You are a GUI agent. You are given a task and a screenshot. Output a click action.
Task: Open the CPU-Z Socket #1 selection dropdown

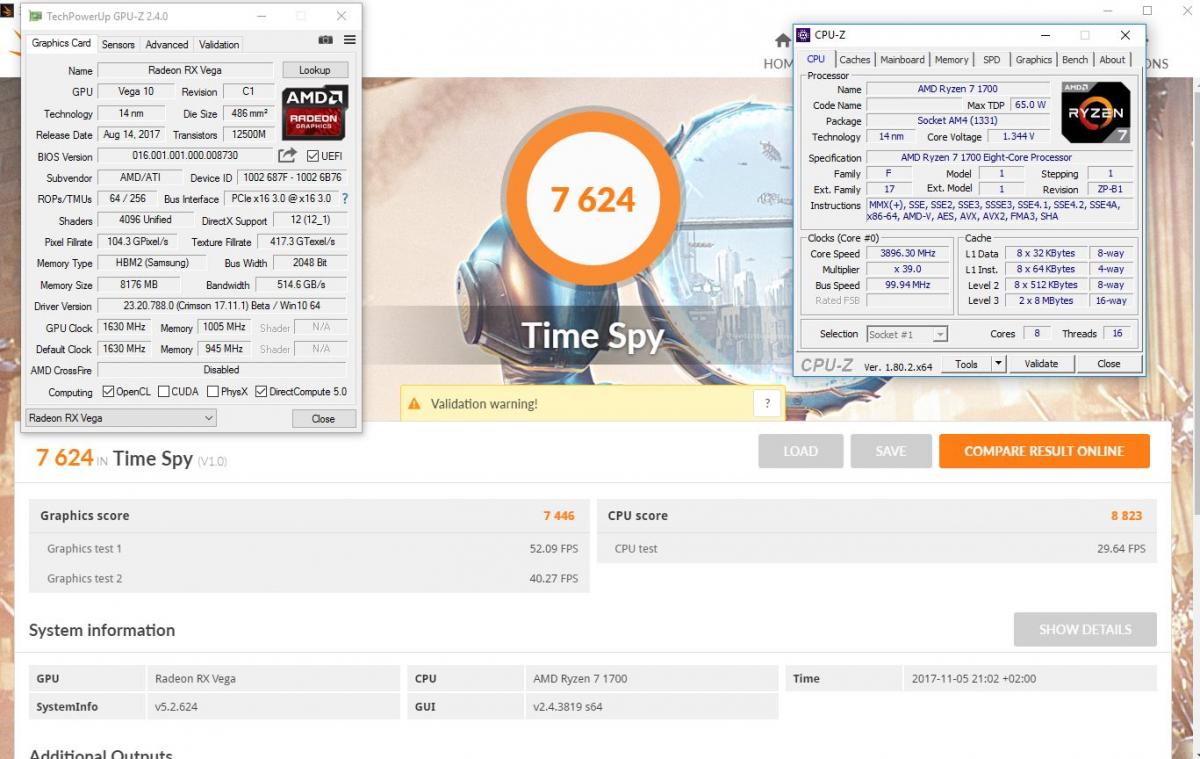(907, 334)
